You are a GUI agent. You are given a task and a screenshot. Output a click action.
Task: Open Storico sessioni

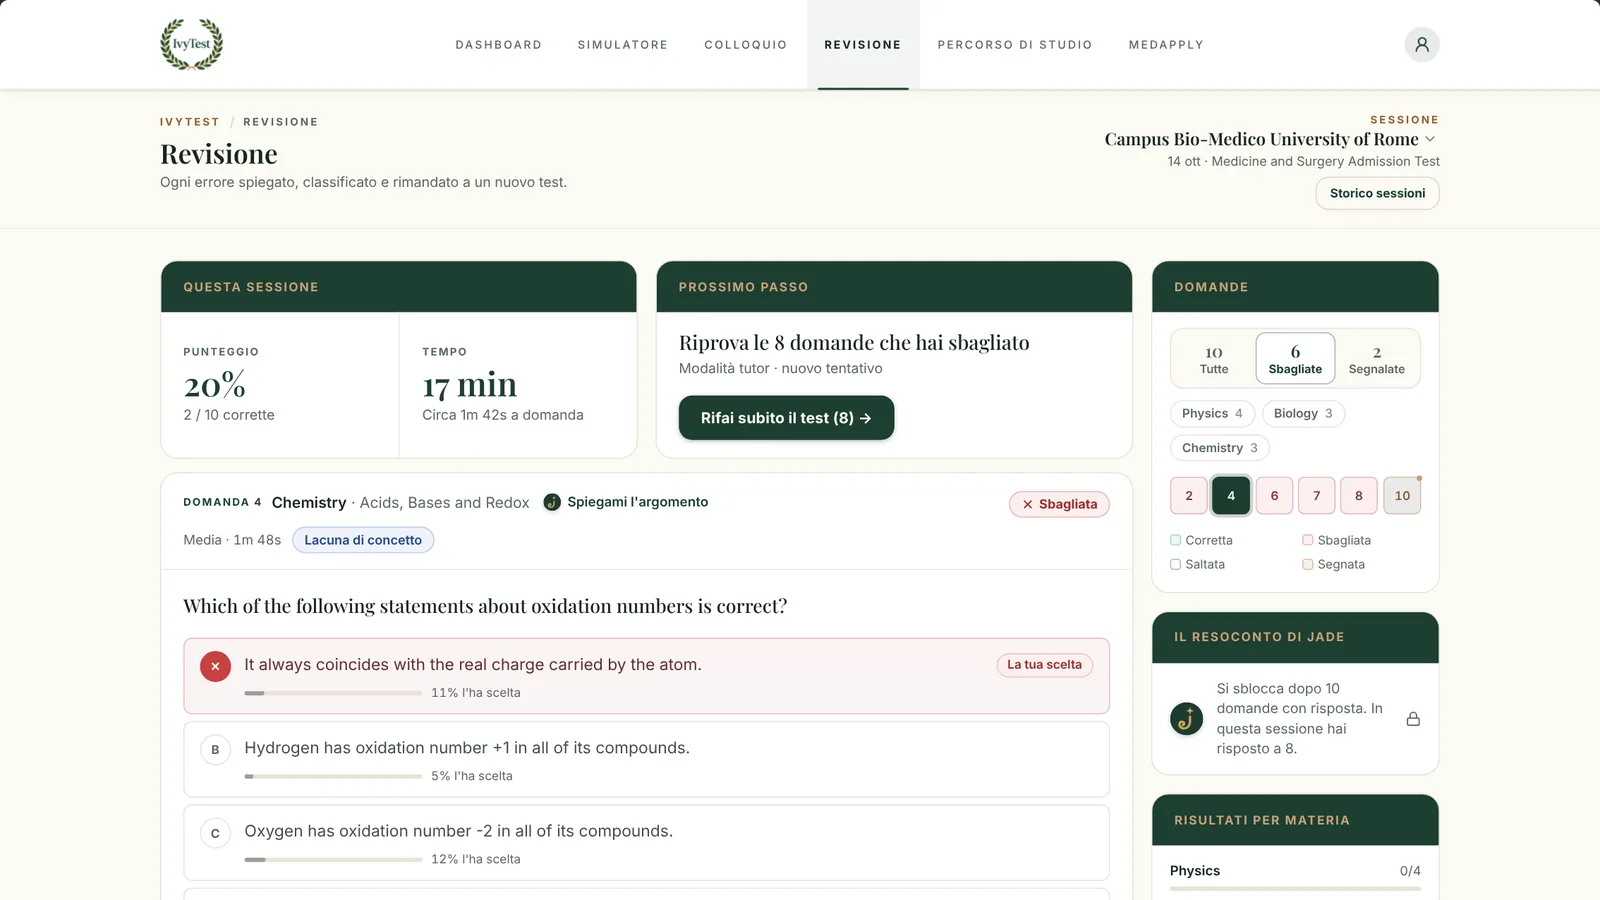[x=1377, y=193]
